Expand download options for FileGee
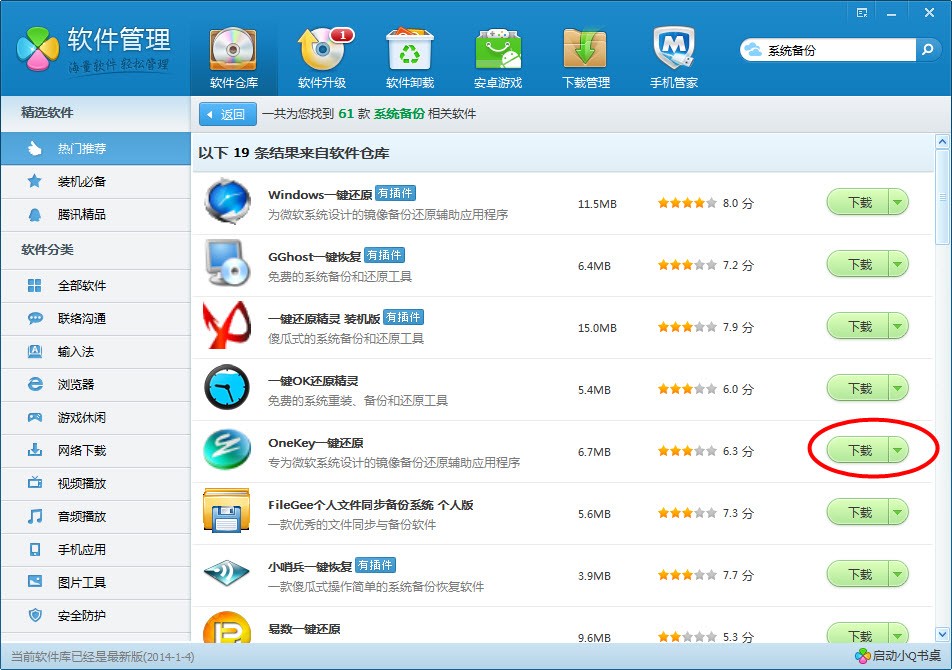Image resolution: width=952 pixels, height=670 pixels. click(899, 513)
